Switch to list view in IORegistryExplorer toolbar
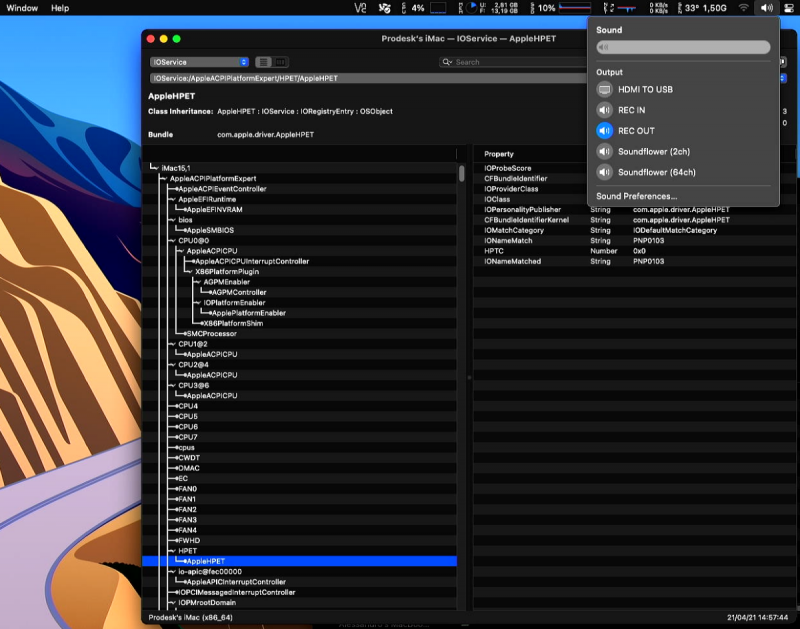800x629 pixels. click(264, 62)
